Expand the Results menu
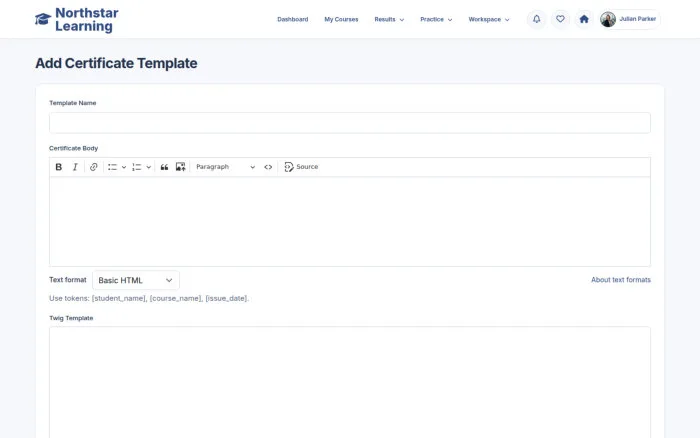700x438 pixels. [x=389, y=19]
